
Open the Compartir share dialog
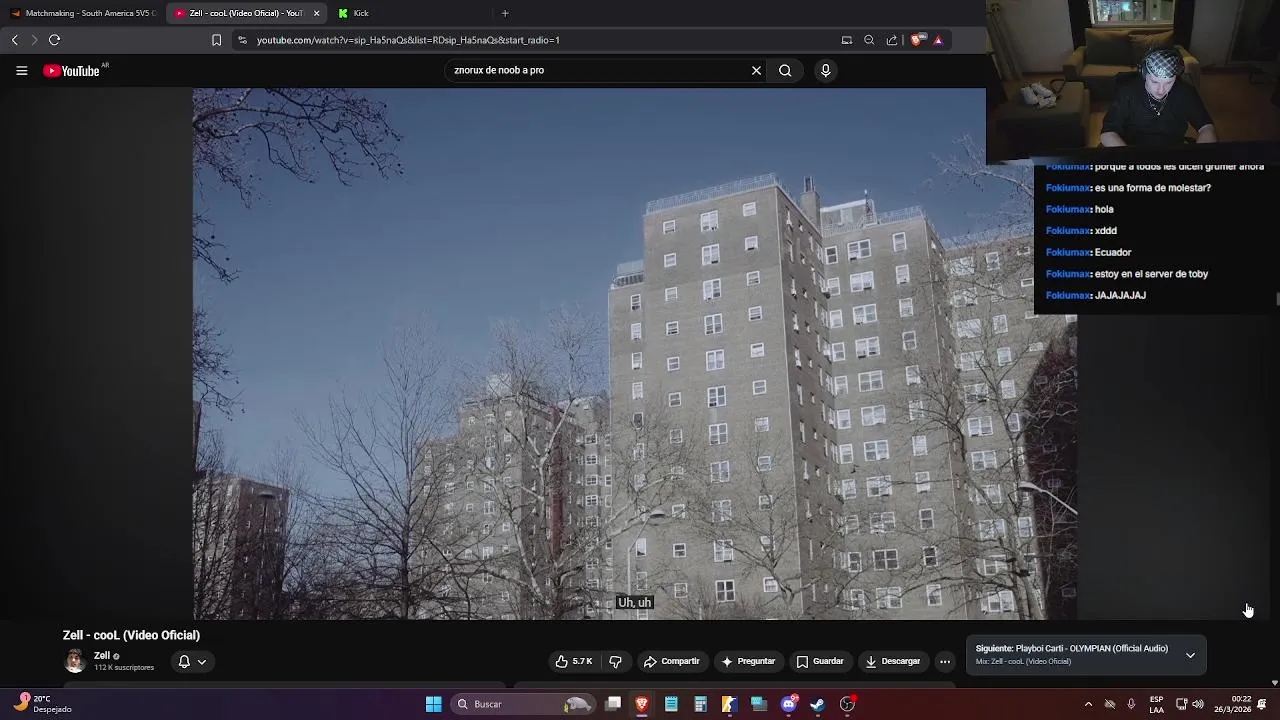click(x=671, y=661)
